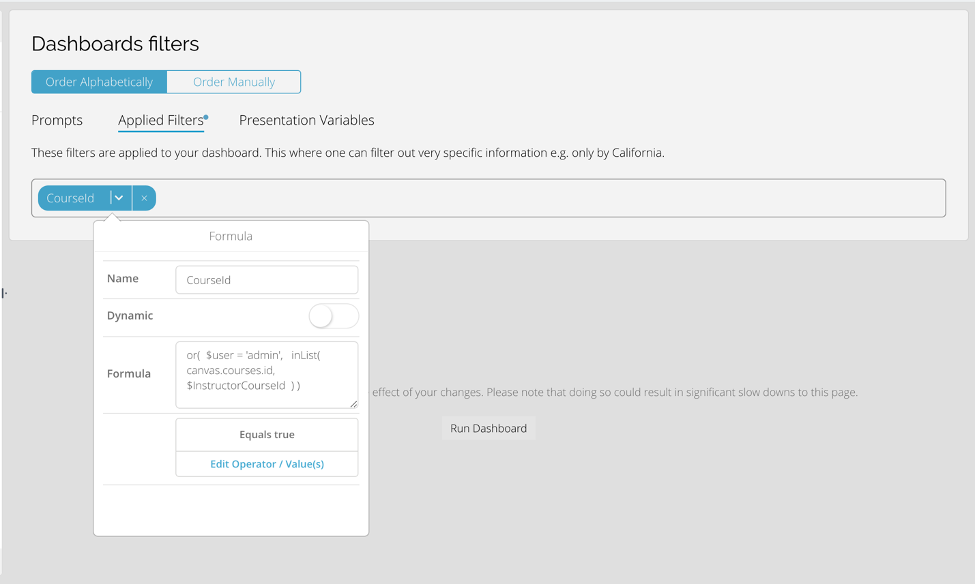977x585 pixels.
Task: Click the Equals true operator box
Action: tap(267, 435)
